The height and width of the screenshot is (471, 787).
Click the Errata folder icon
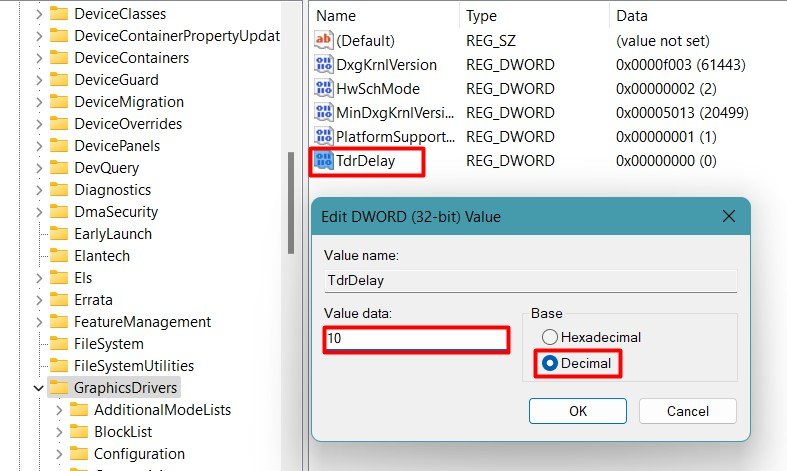[x=59, y=300]
